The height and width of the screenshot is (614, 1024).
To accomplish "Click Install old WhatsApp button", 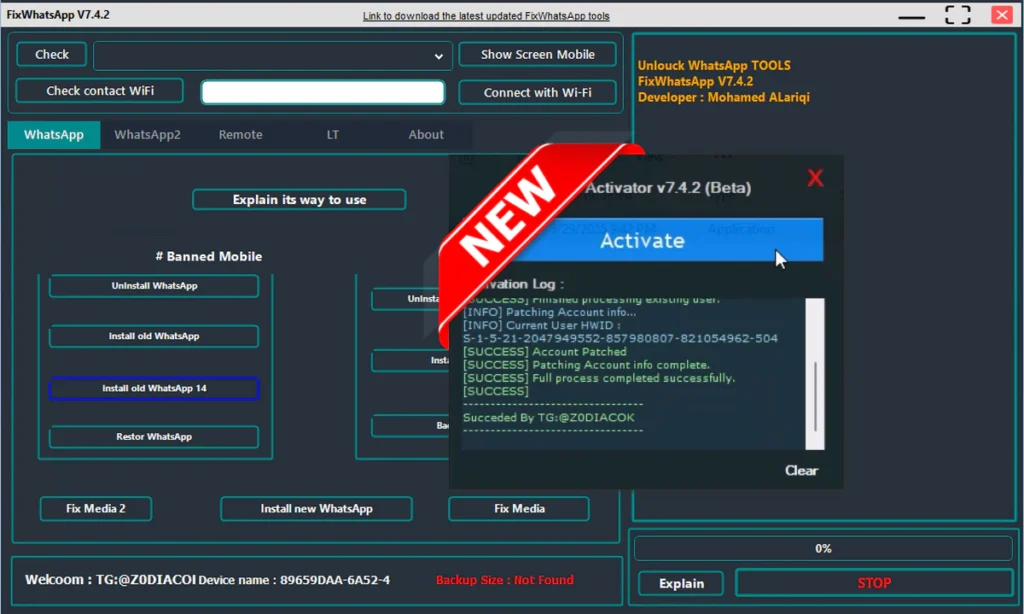I will (154, 336).
